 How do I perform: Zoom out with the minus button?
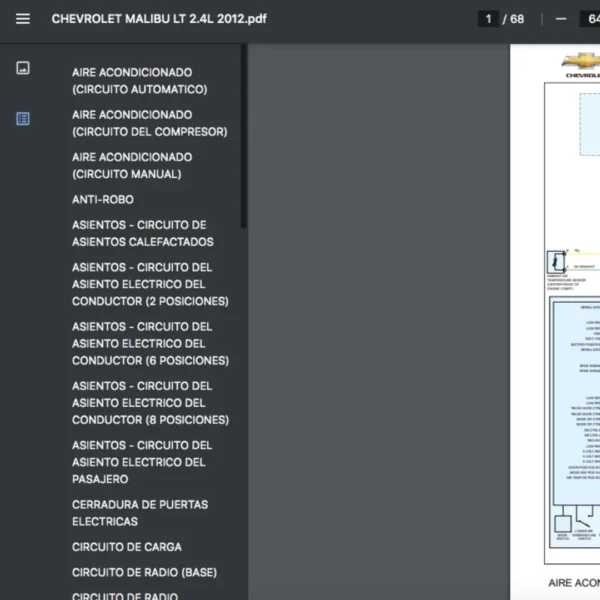(x=560, y=19)
